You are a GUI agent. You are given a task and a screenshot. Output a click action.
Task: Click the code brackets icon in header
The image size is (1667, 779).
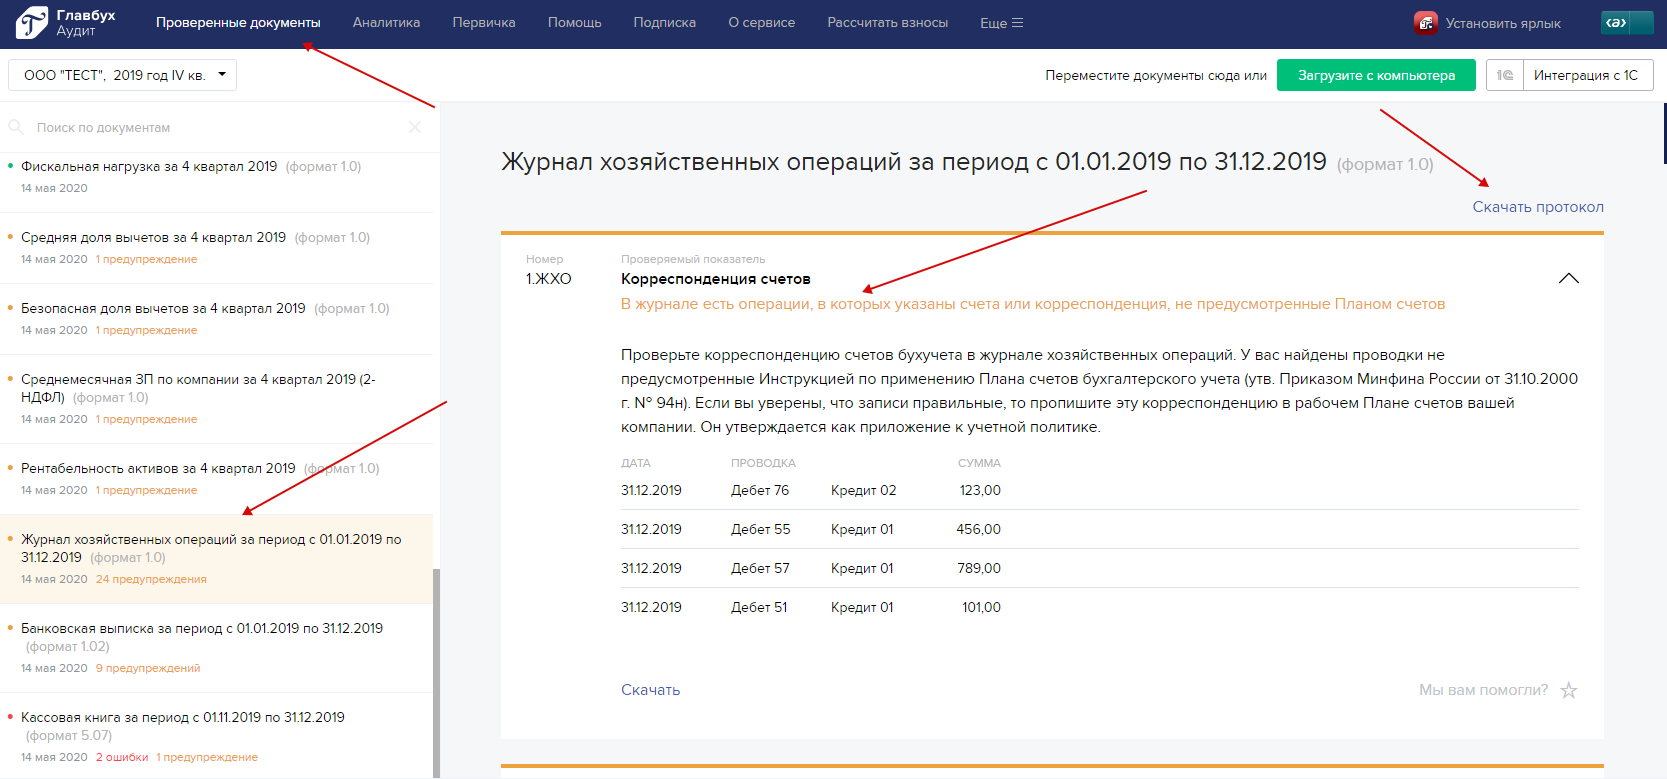pos(1615,23)
